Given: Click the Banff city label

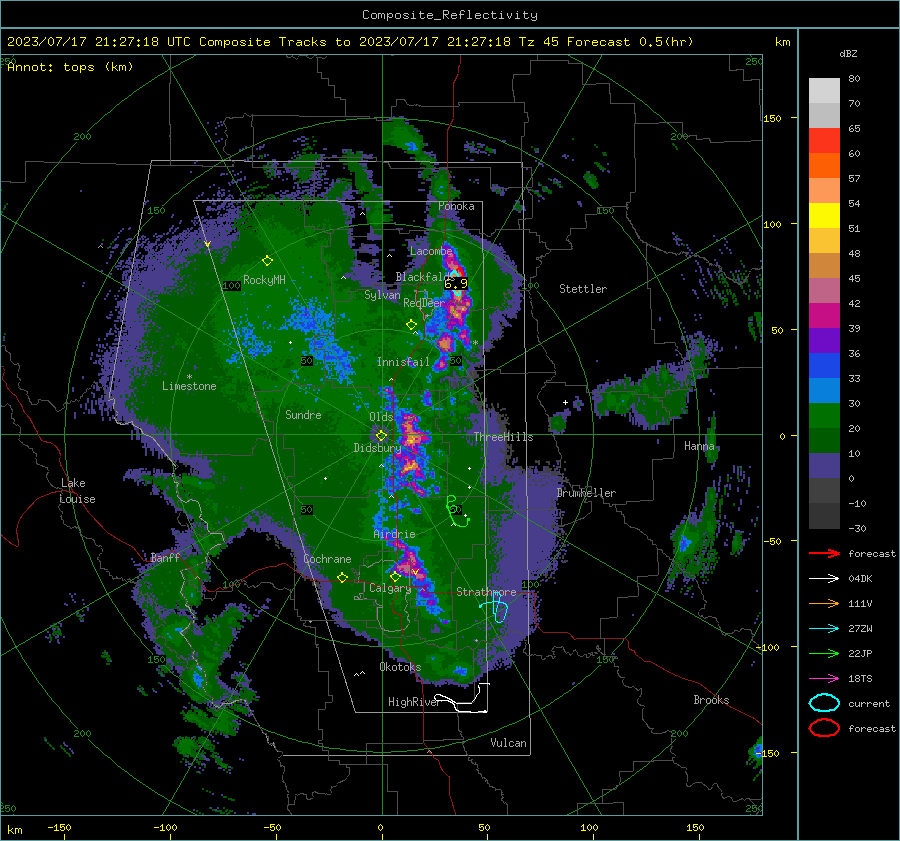Looking at the screenshot, I should tap(165, 557).
